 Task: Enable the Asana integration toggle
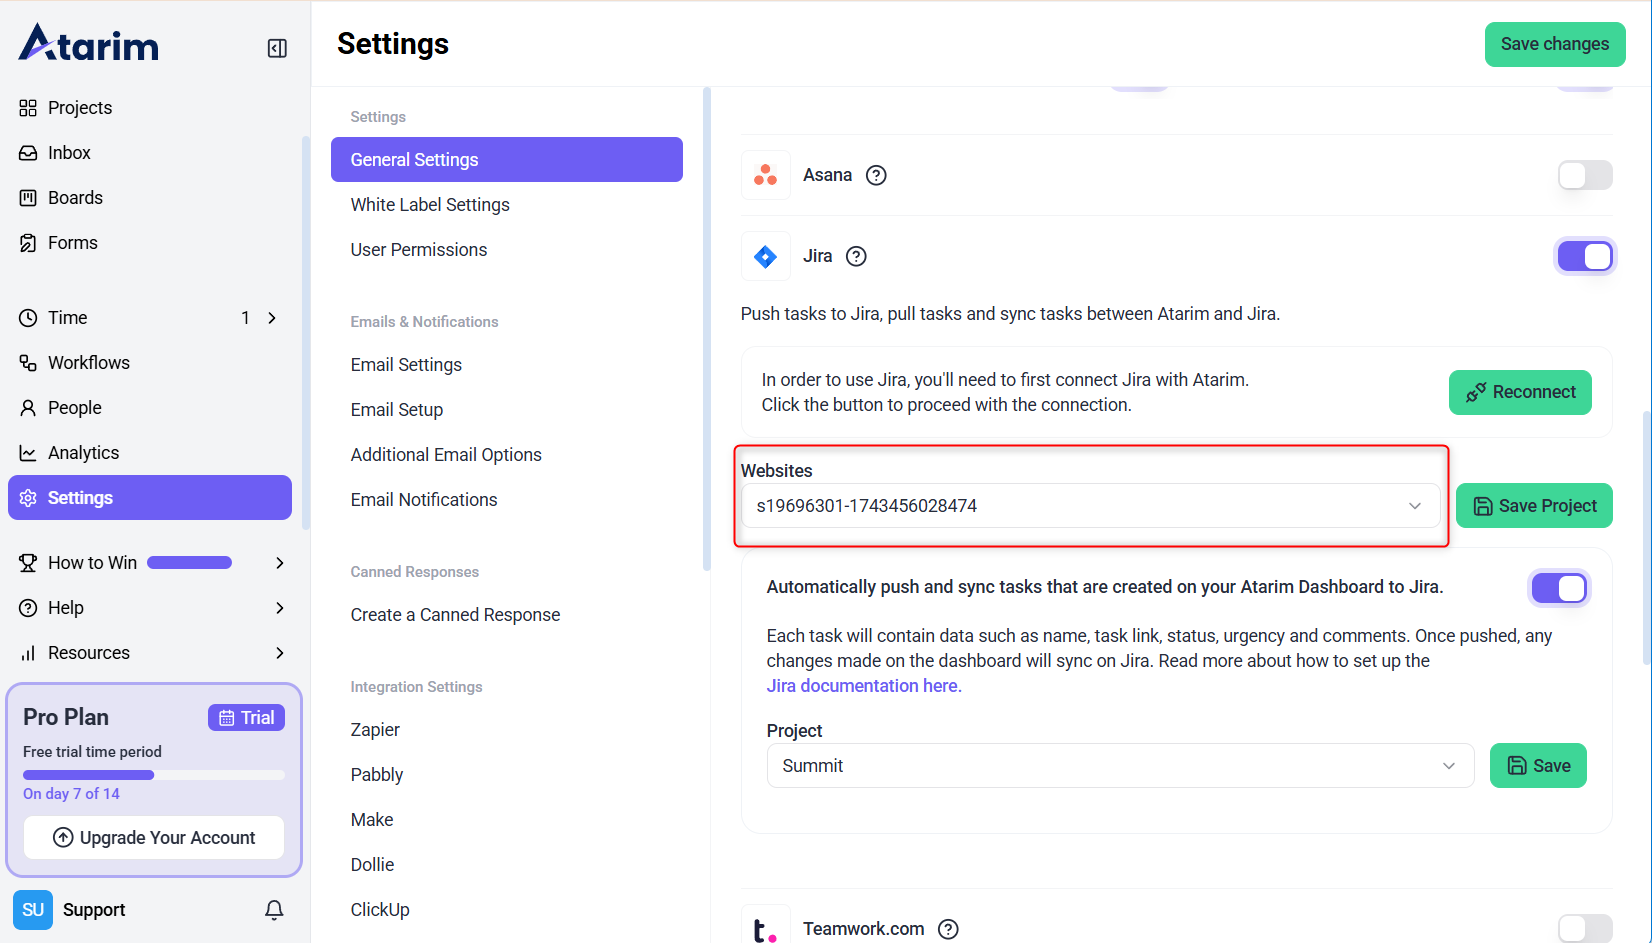1584,175
